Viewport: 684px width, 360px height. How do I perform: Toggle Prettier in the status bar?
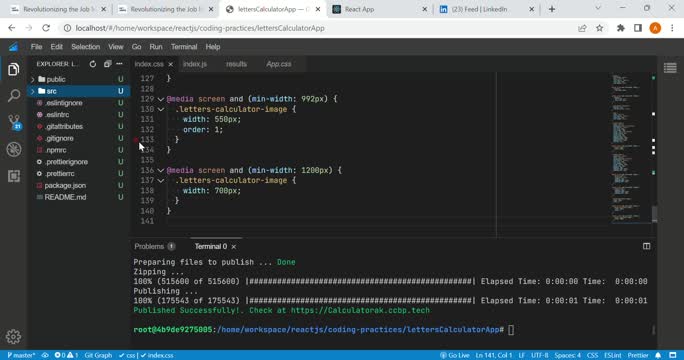[638, 355]
